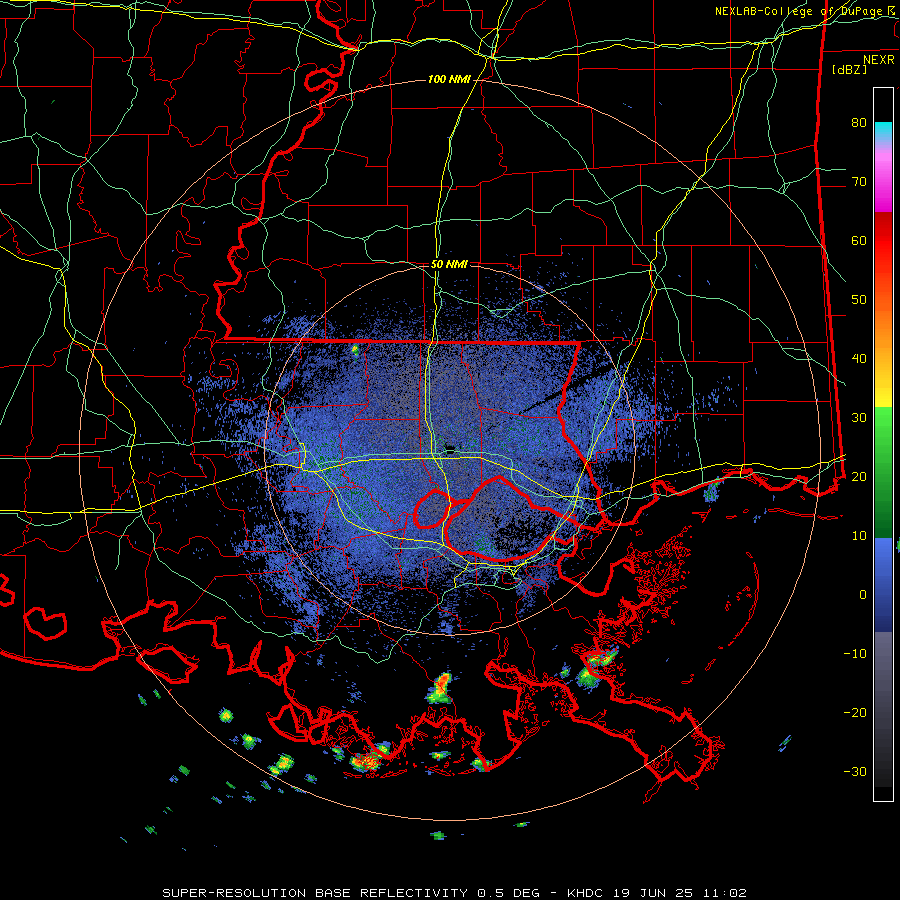Click the NEXR label above the legend

tap(878, 60)
